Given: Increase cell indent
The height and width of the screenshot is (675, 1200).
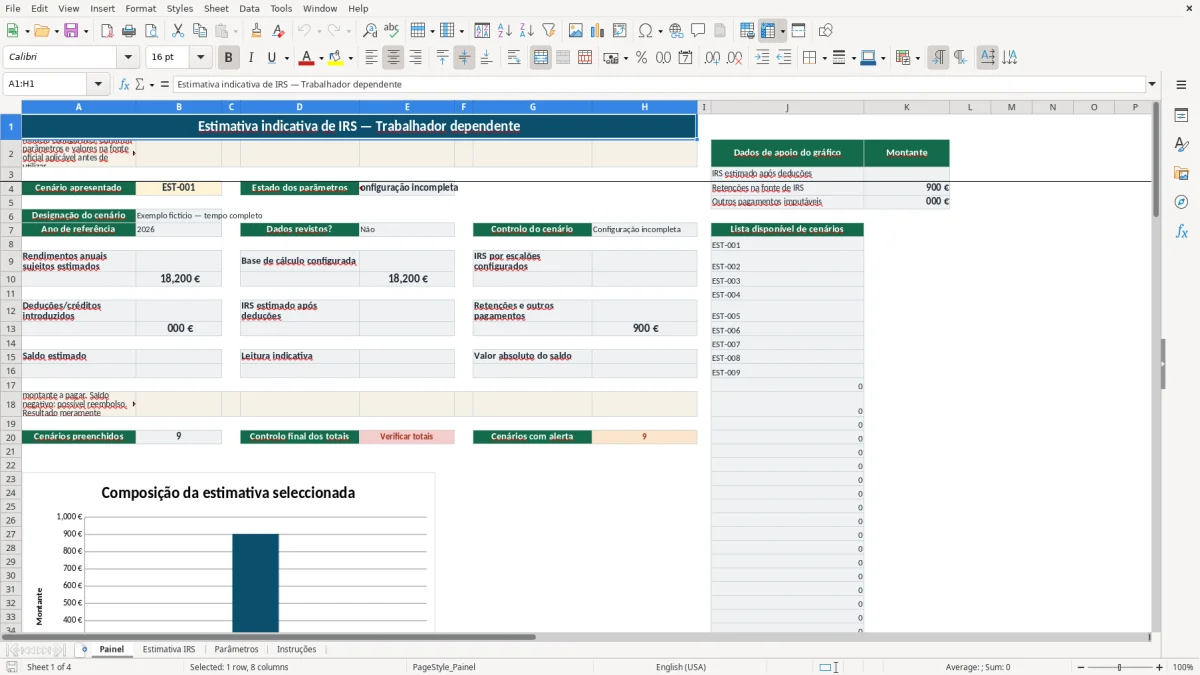Looking at the screenshot, I should pyautogui.click(x=762, y=58).
